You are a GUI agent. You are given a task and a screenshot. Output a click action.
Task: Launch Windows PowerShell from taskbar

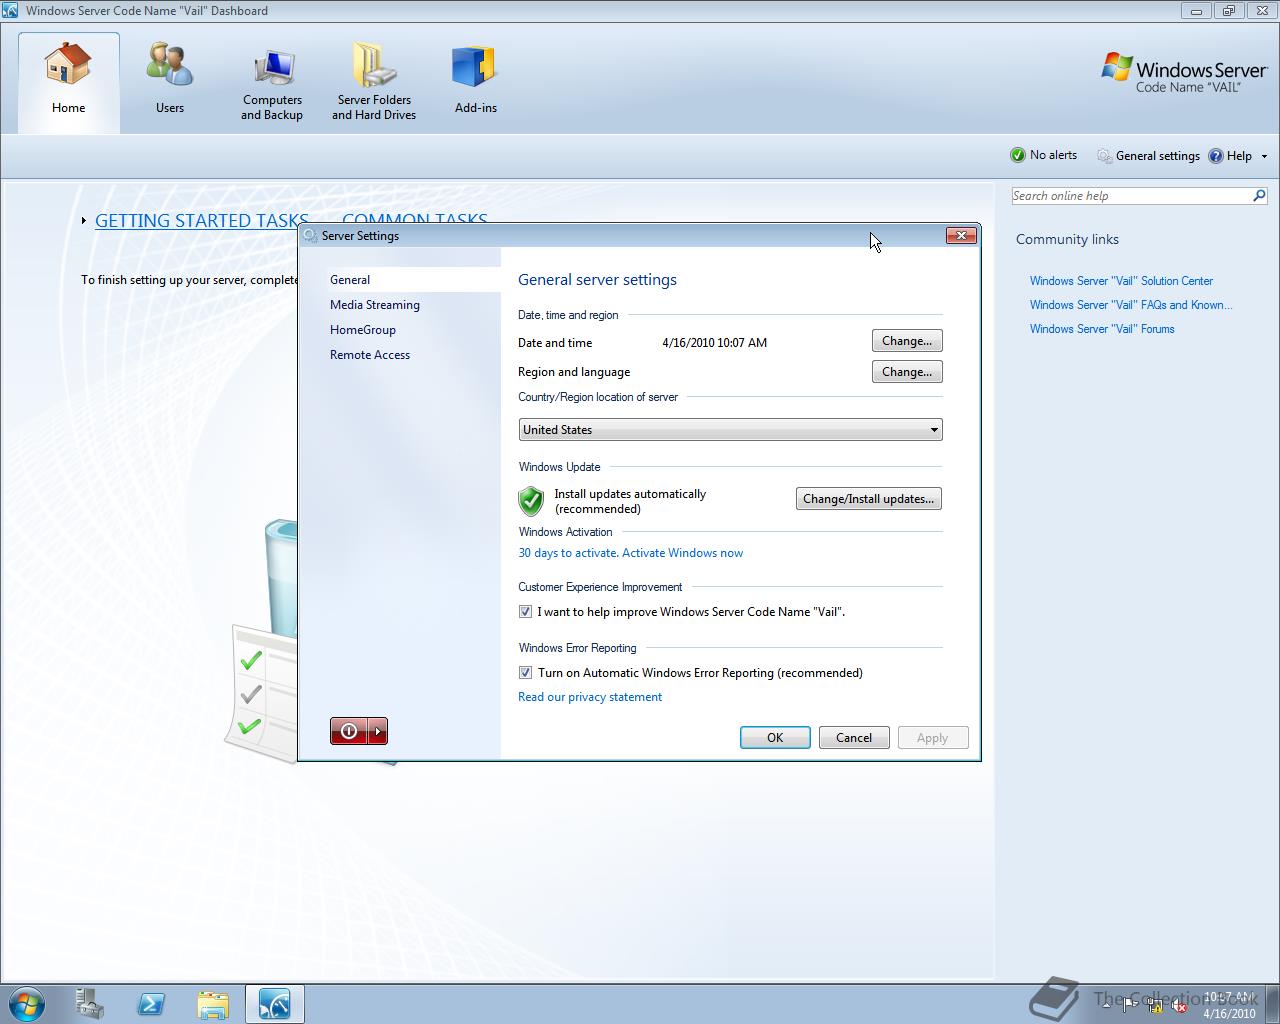[x=151, y=1004]
